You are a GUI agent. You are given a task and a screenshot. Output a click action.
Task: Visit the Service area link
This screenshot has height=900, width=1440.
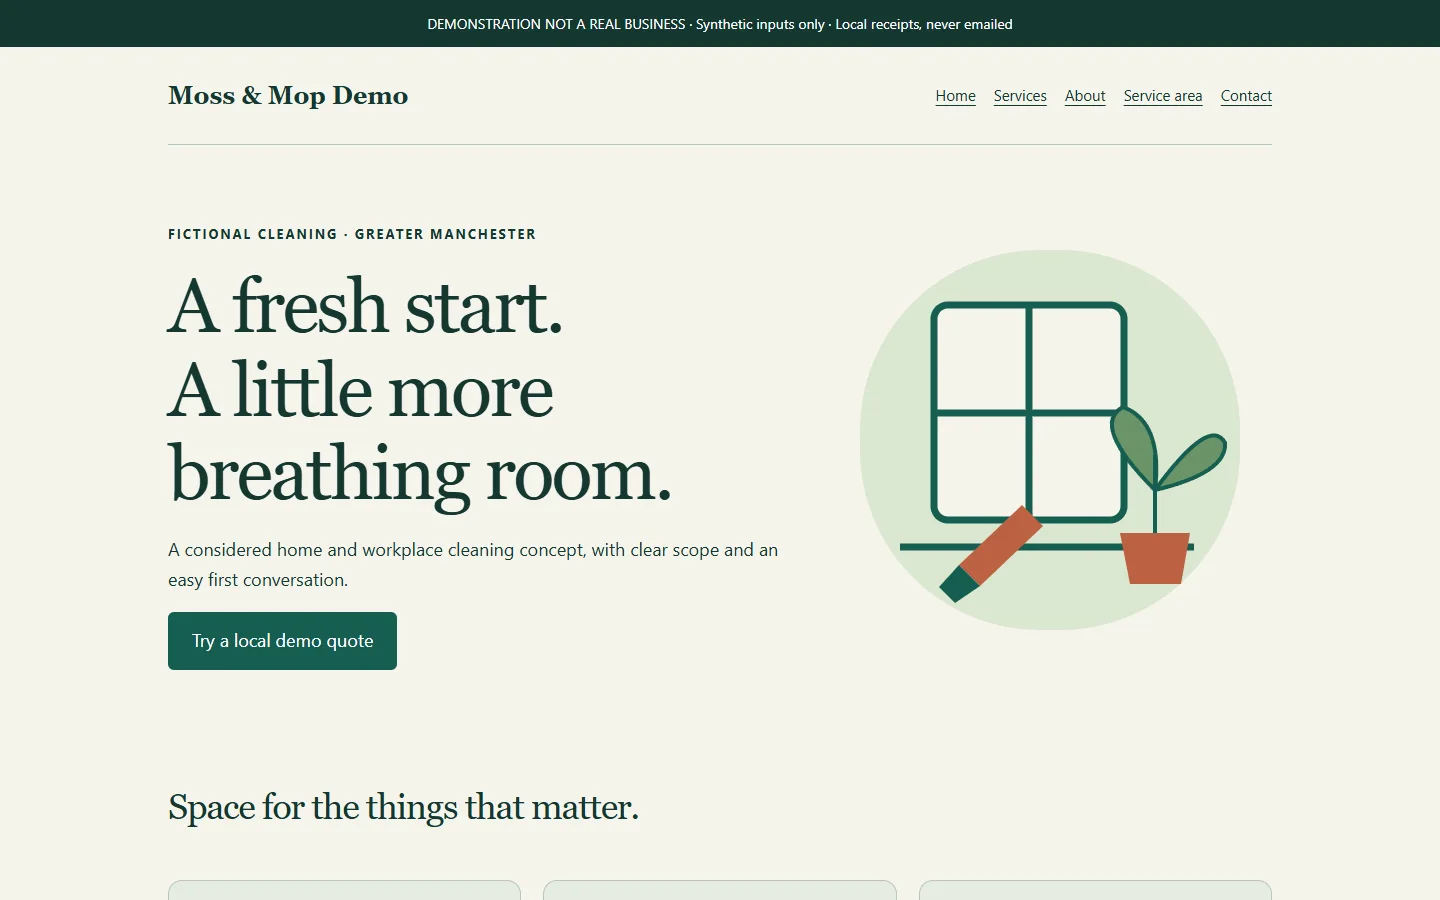tap(1163, 96)
